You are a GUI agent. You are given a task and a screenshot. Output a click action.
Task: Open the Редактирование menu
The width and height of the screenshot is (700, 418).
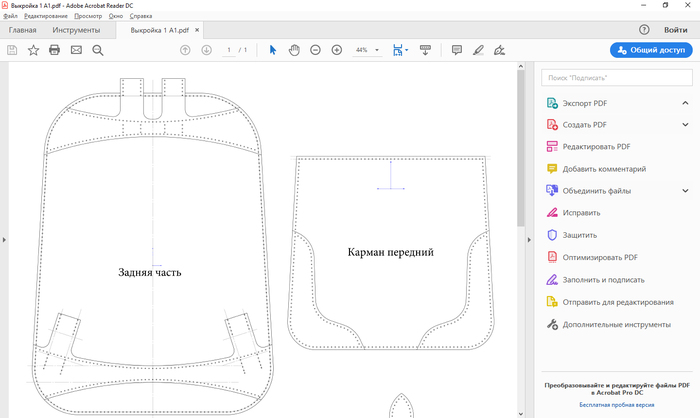click(46, 17)
